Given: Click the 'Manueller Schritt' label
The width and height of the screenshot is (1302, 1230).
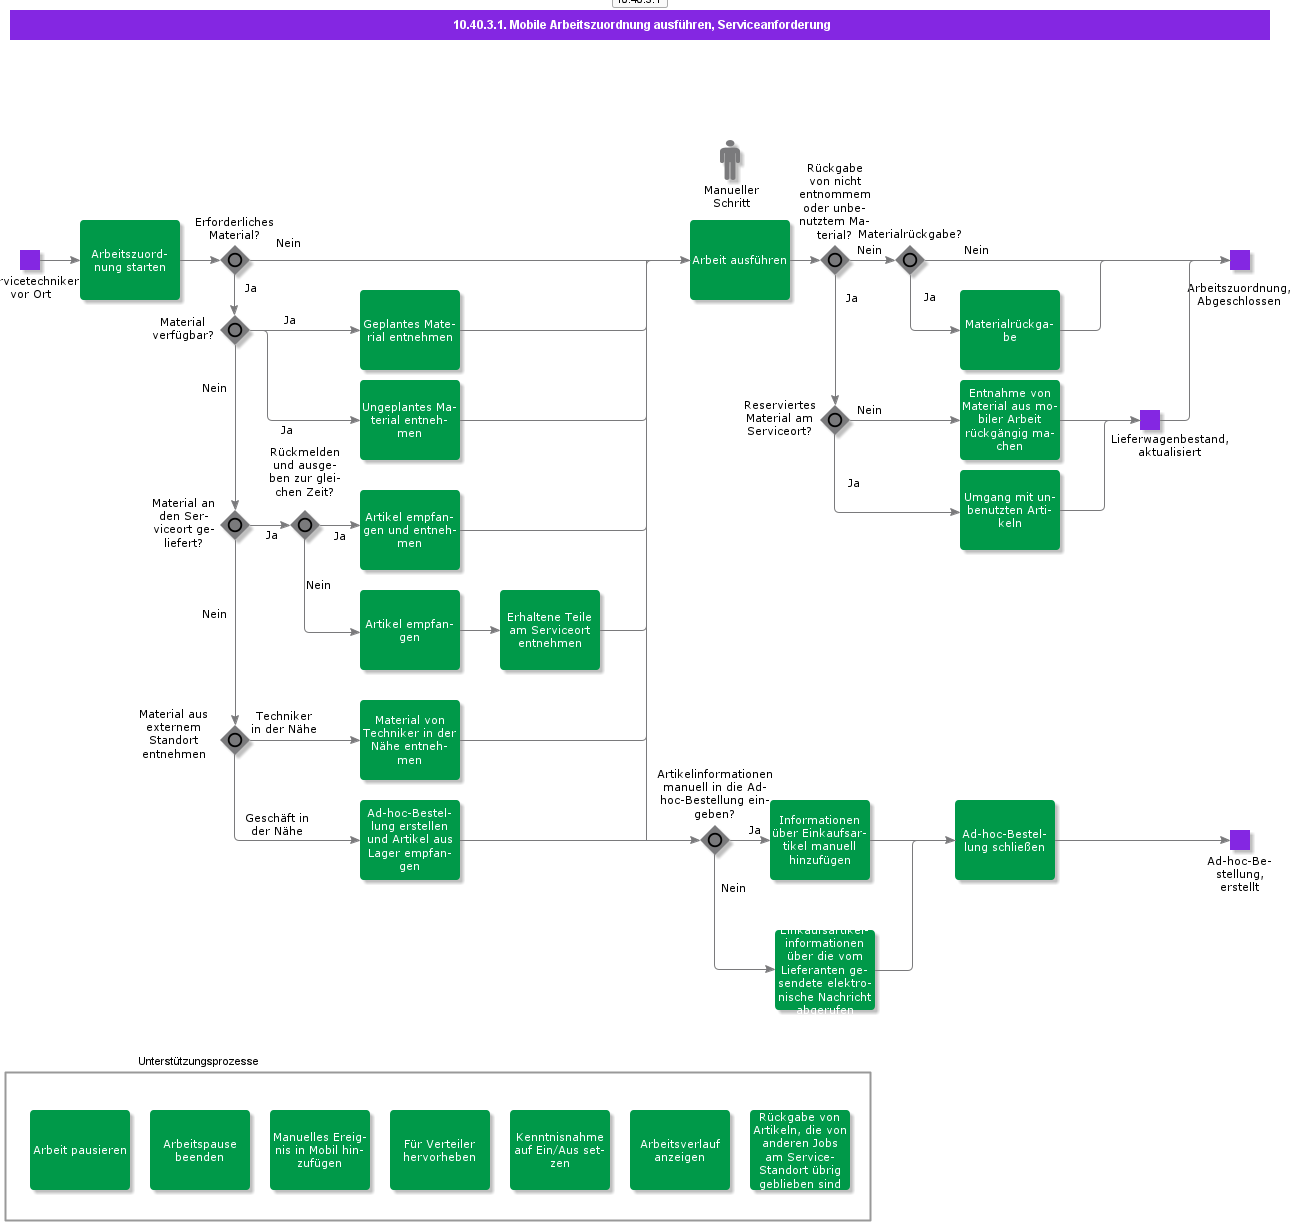Looking at the screenshot, I should 731,197.
